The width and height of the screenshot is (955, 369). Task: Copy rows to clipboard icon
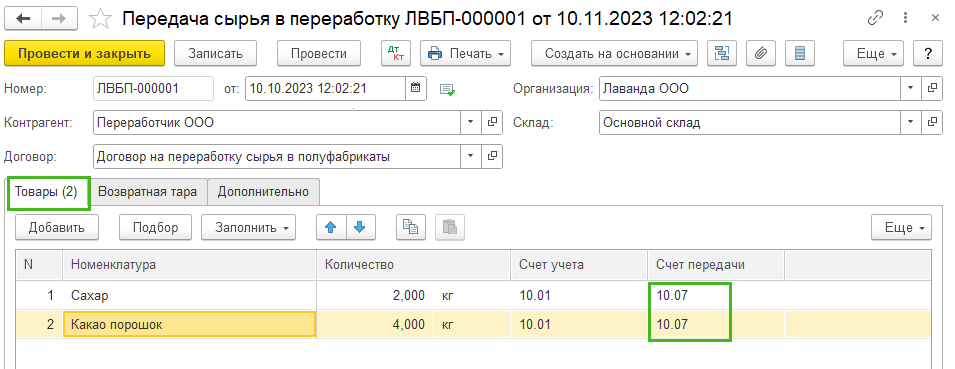click(411, 228)
